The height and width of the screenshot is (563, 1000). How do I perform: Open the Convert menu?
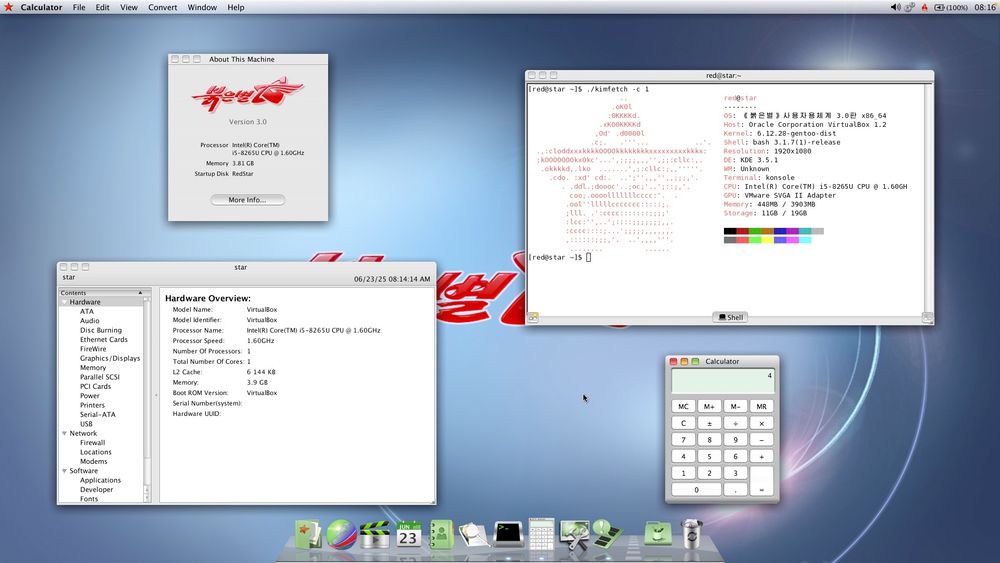pyautogui.click(x=162, y=7)
